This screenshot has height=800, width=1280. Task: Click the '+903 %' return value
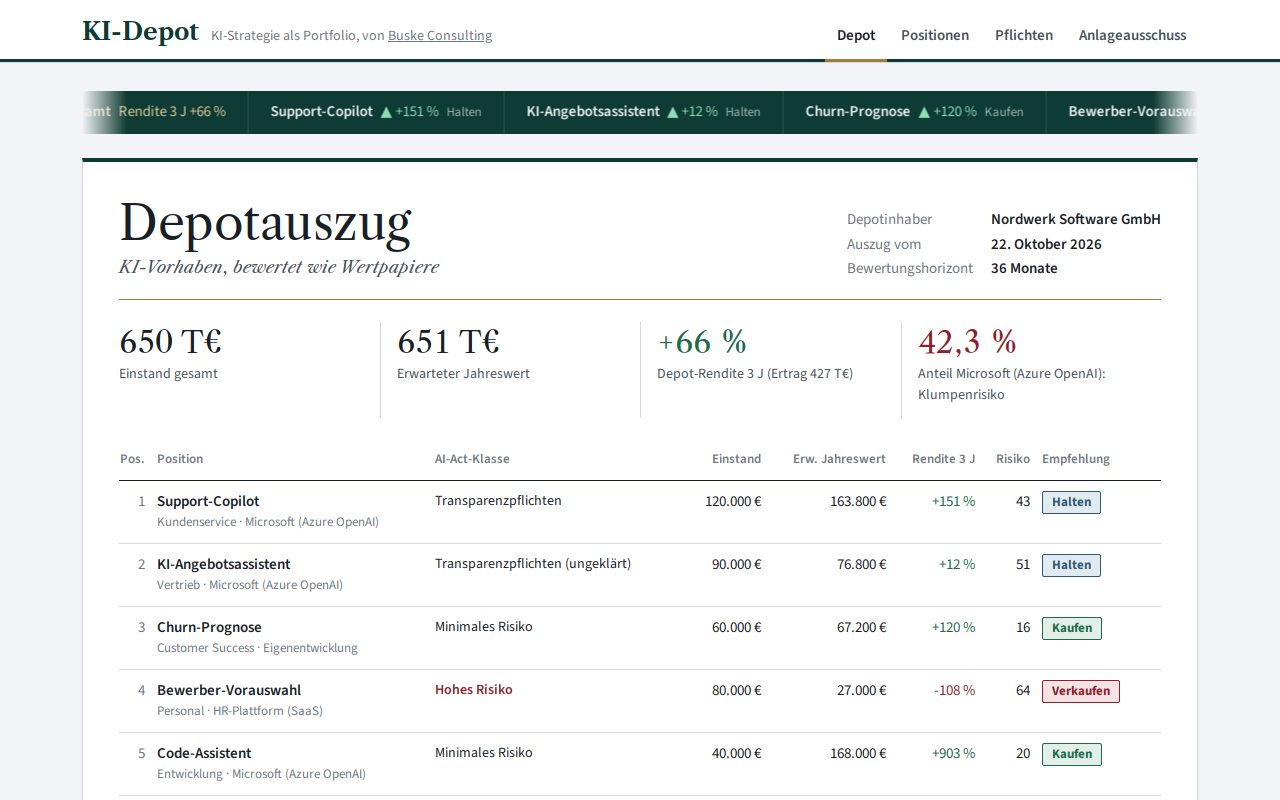pos(953,753)
